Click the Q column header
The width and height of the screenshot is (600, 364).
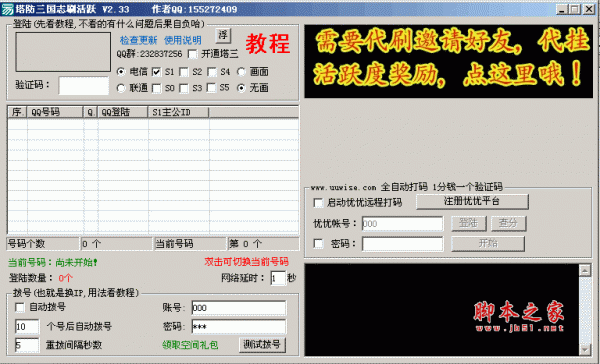91,112
